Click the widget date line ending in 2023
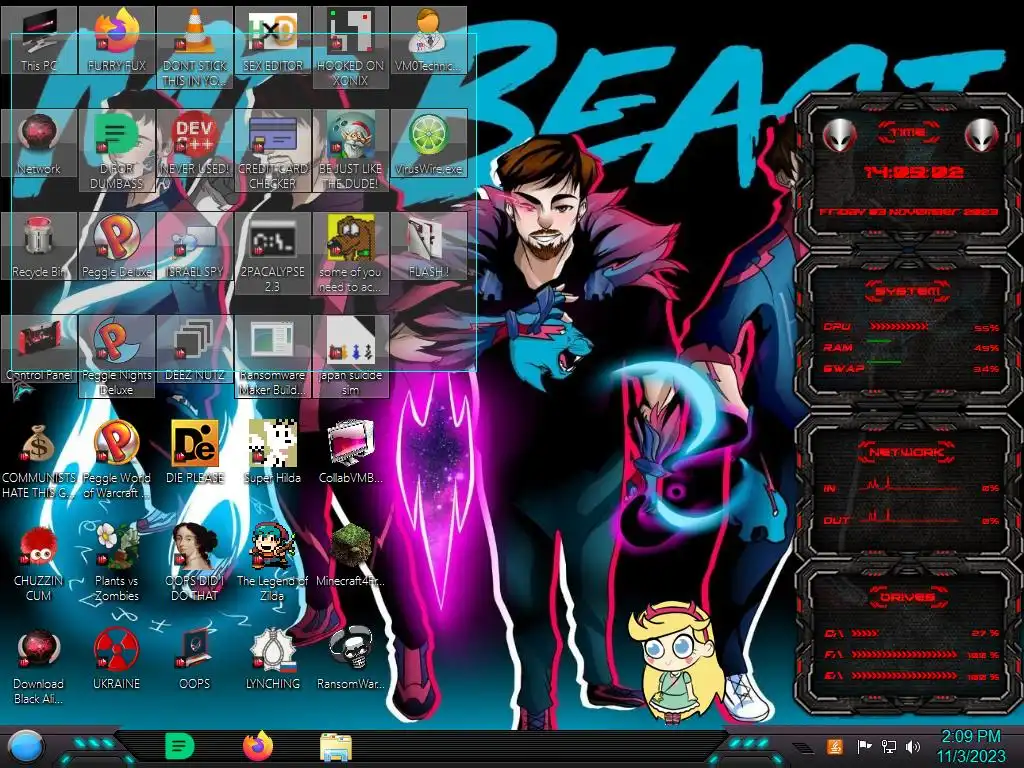The height and width of the screenshot is (768, 1024). click(x=909, y=212)
